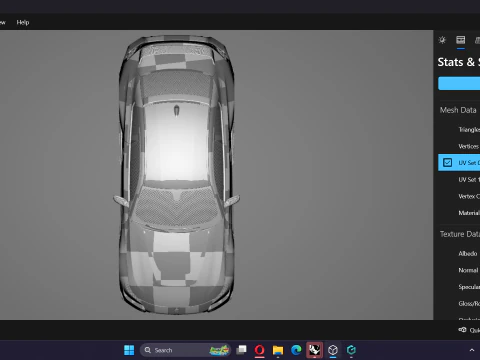Image resolution: width=480 pixels, height=360 pixels.
Task: Select the Gloss/Roughness texture row
Action: pyautogui.click(x=459, y=304)
